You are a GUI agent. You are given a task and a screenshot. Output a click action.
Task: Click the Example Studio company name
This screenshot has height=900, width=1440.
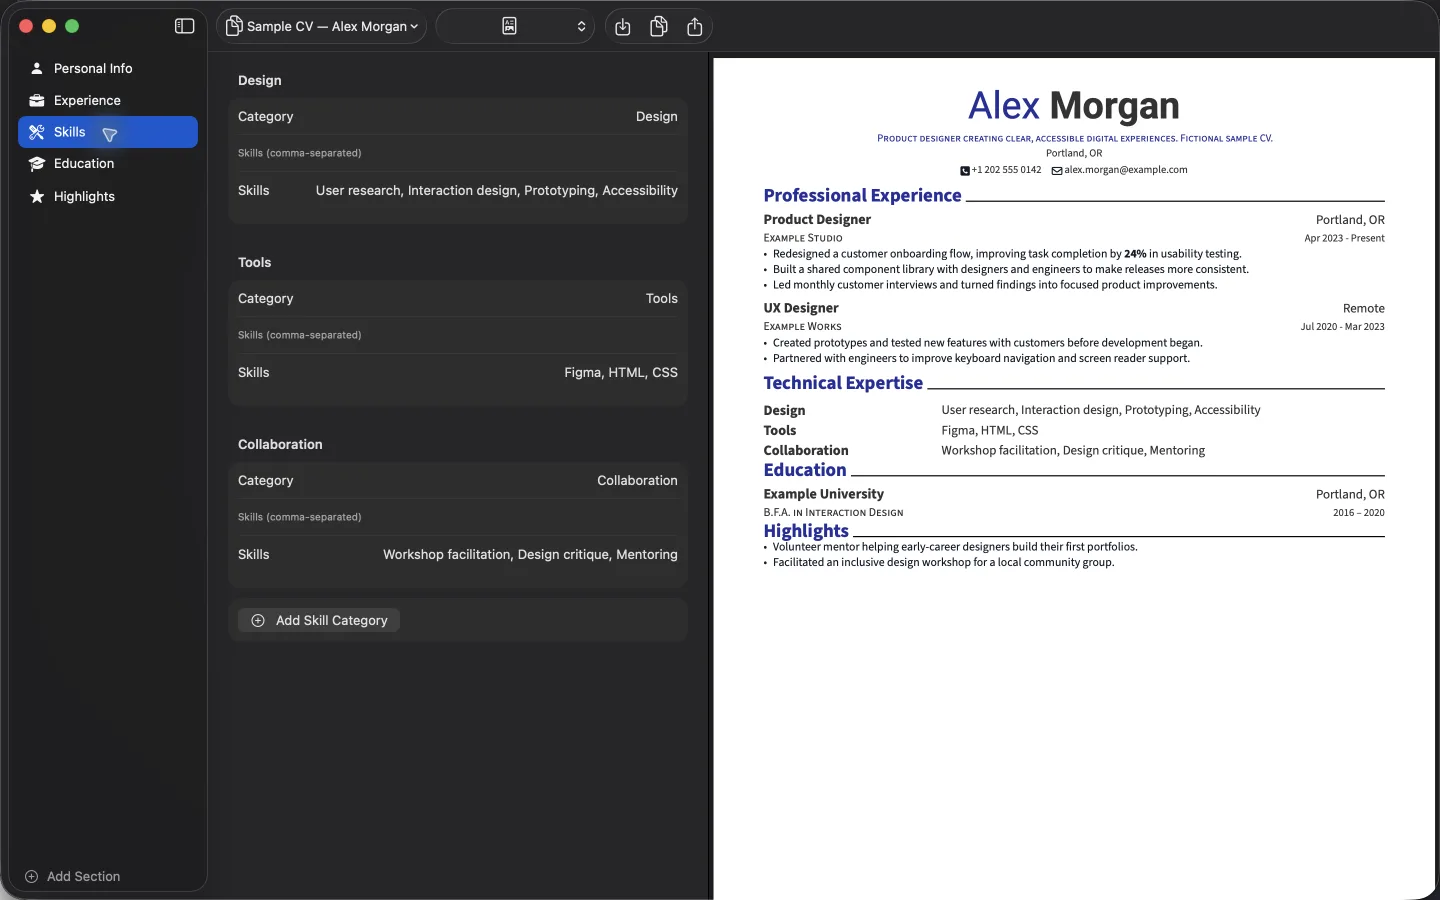point(803,238)
